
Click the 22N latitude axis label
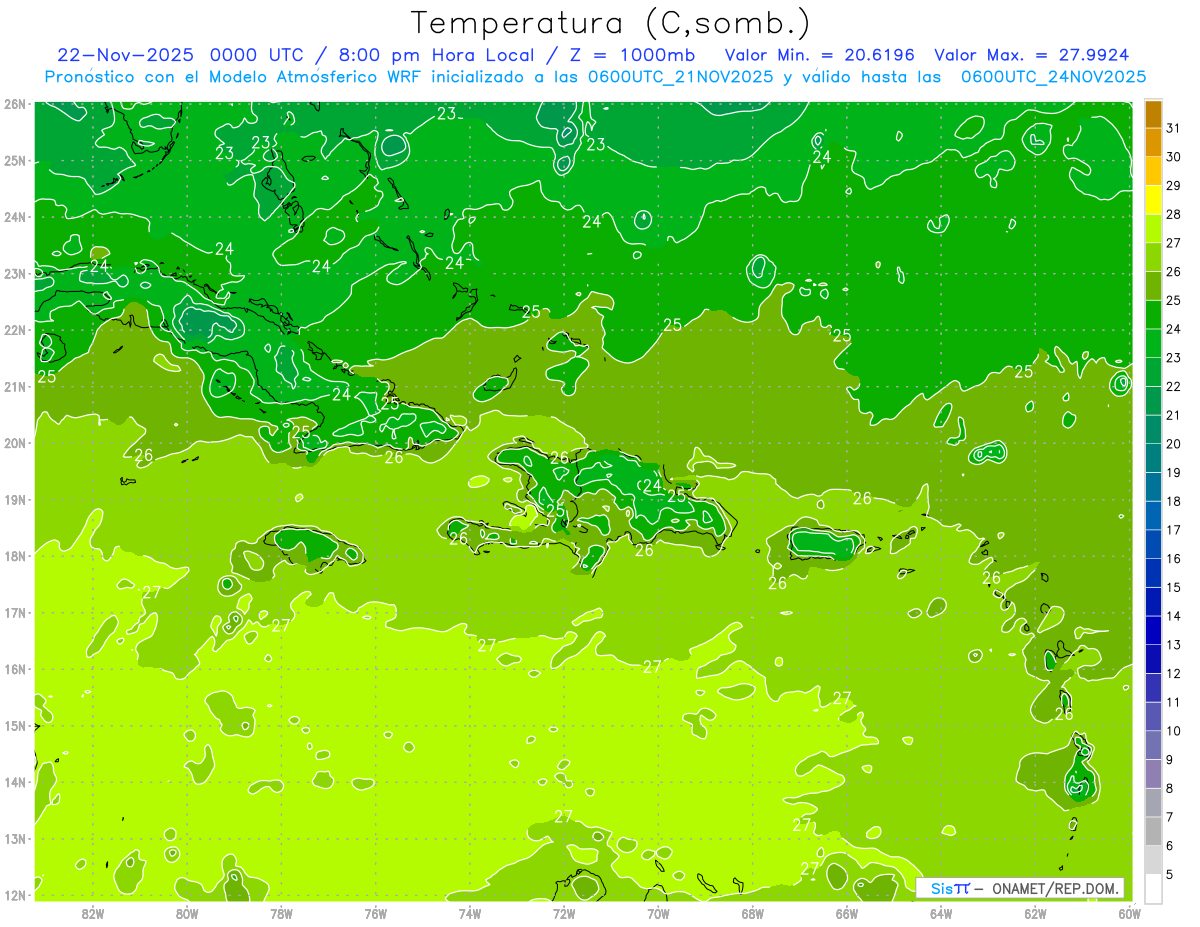pyautogui.click(x=14, y=330)
